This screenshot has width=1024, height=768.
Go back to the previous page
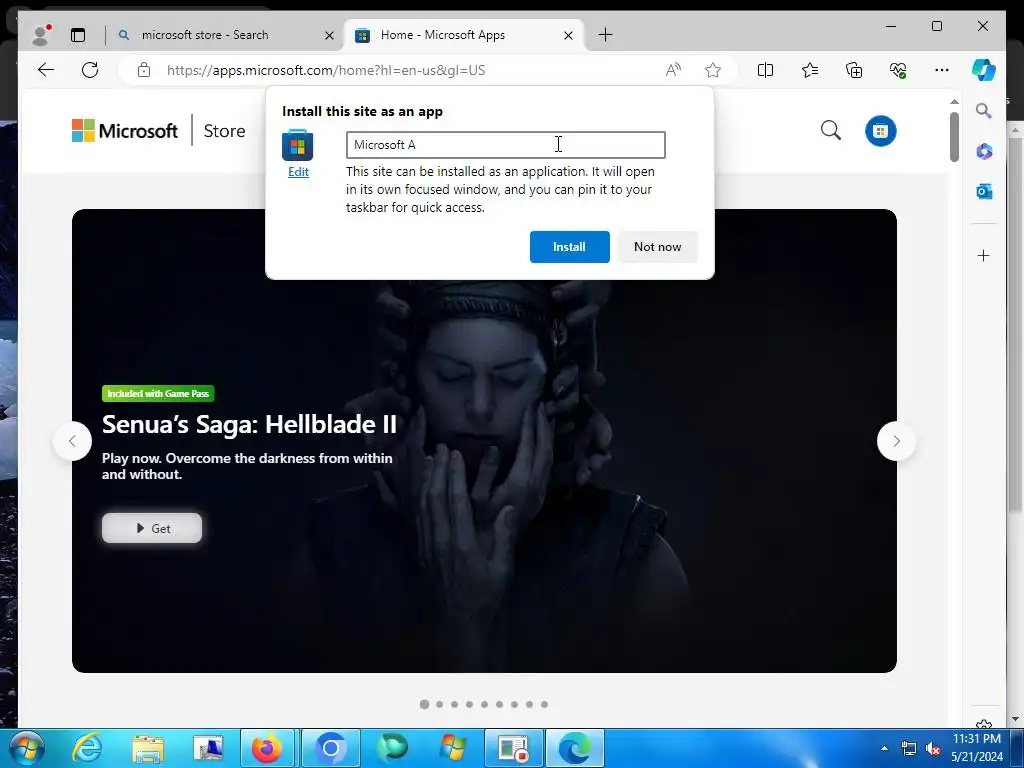pos(46,70)
